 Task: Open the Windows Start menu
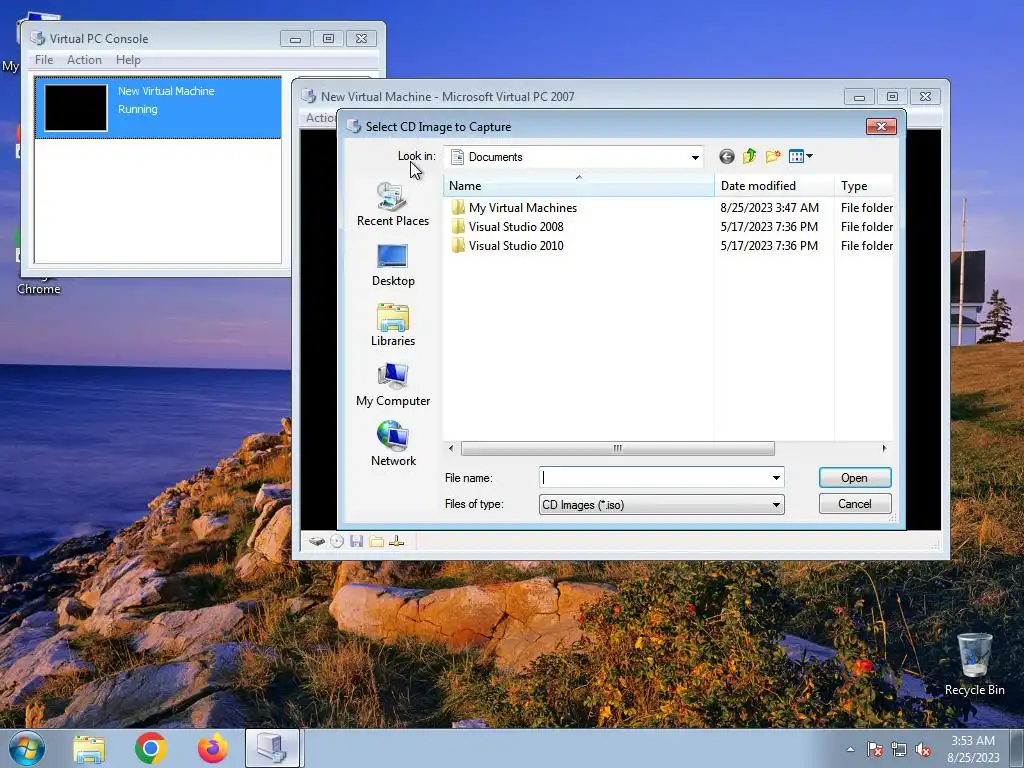coord(27,748)
